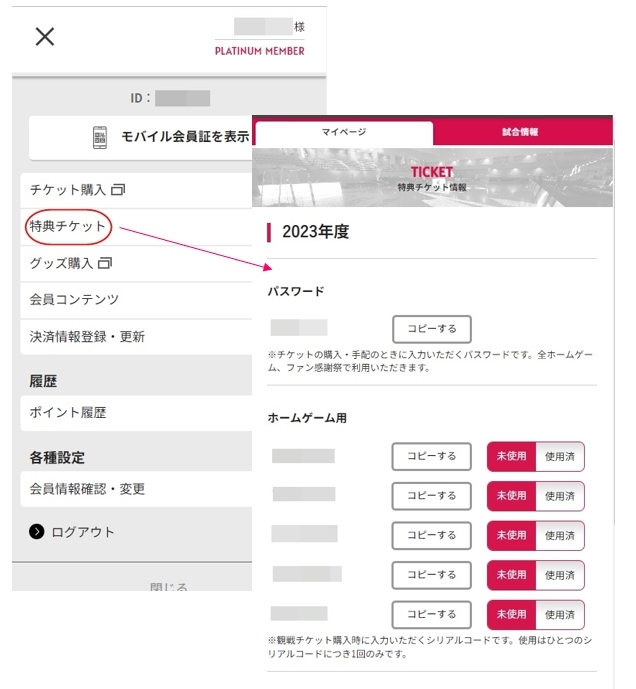Switch to the 試合情報 tab

click(x=522, y=133)
